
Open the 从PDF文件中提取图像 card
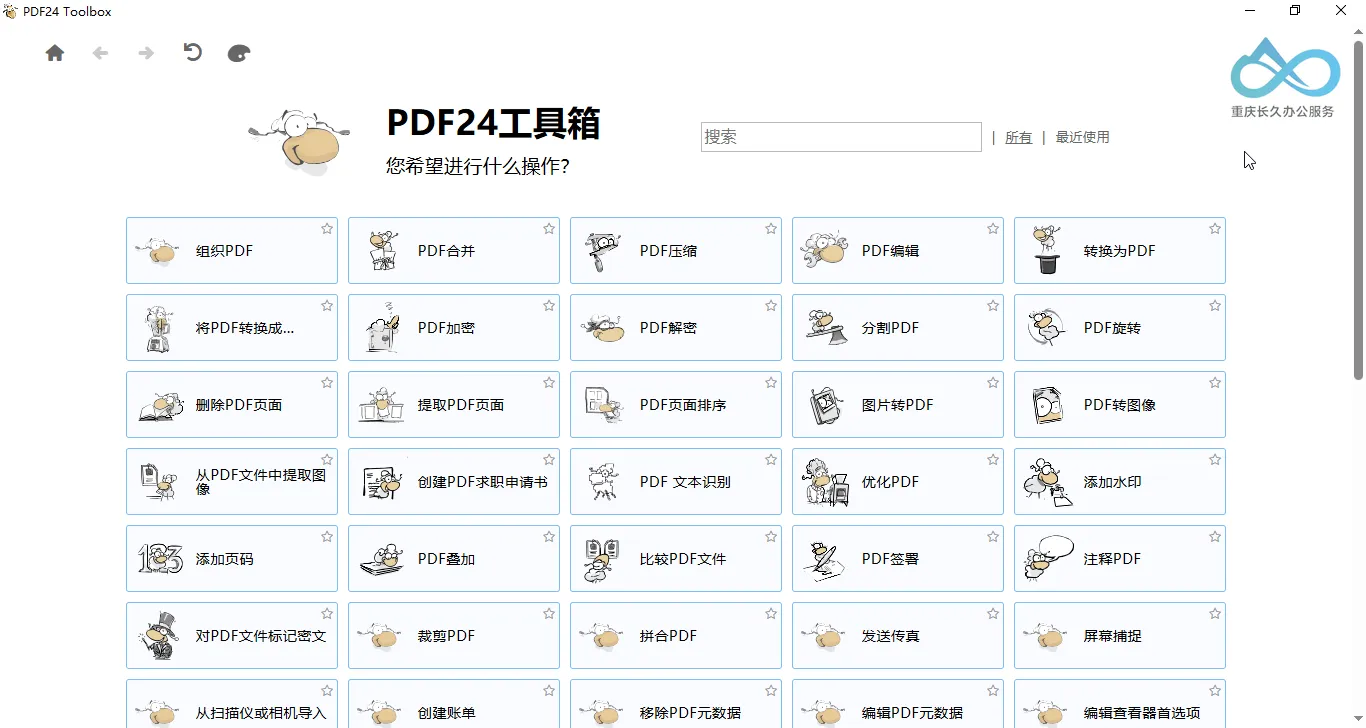click(x=232, y=482)
